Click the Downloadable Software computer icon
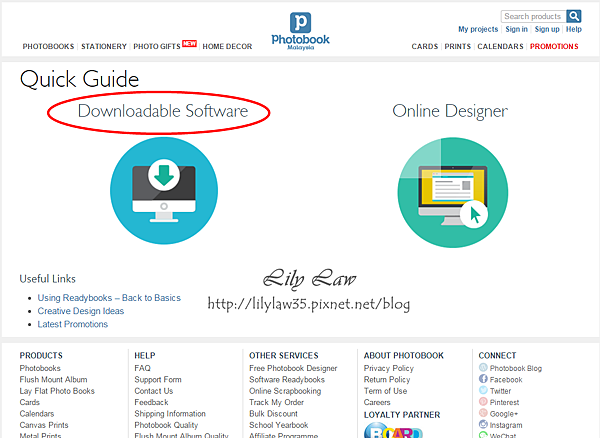The height and width of the screenshot is (438, 600). (x=164, y=191)
